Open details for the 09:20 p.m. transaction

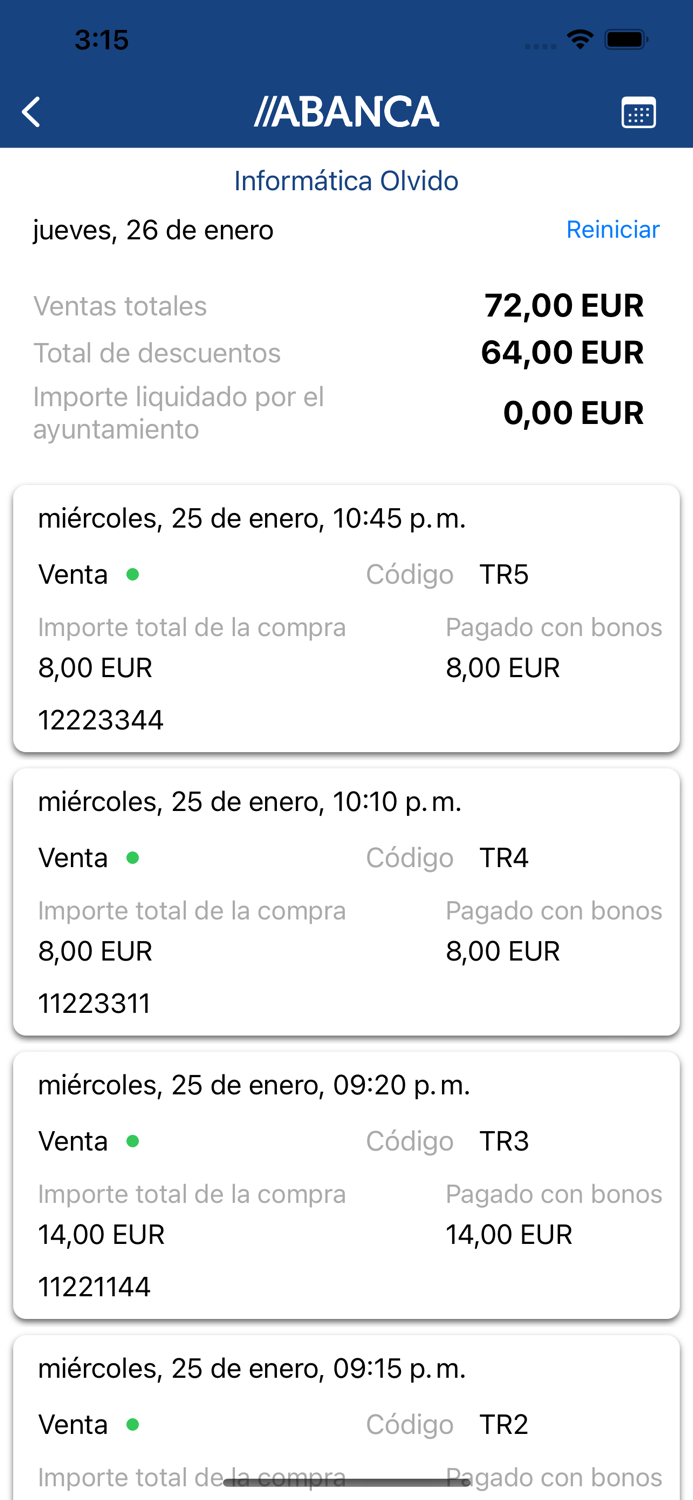pos(346,1183)
